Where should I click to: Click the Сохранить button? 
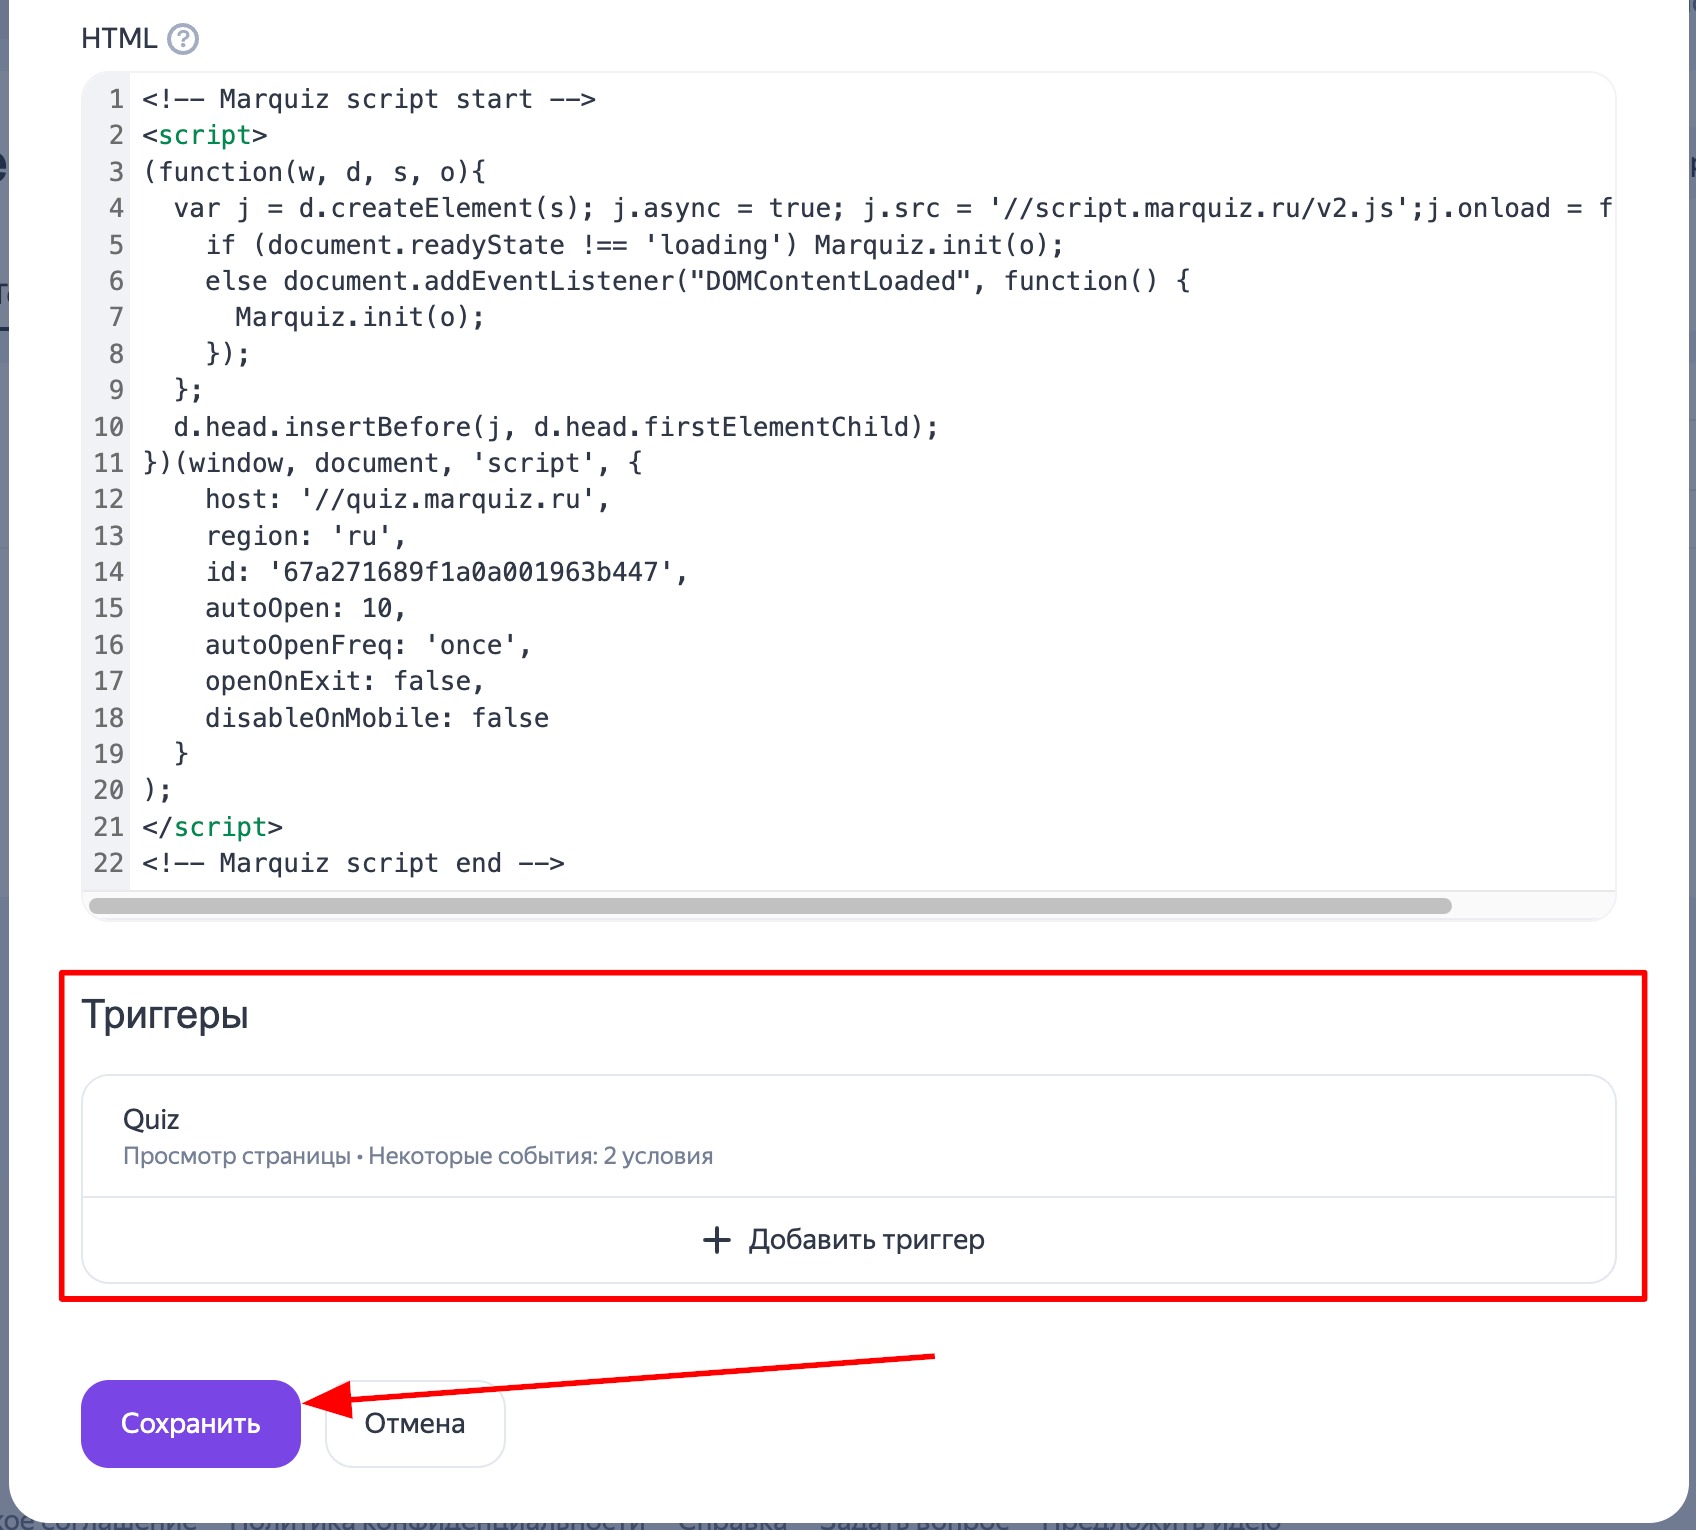(191, 1423)
